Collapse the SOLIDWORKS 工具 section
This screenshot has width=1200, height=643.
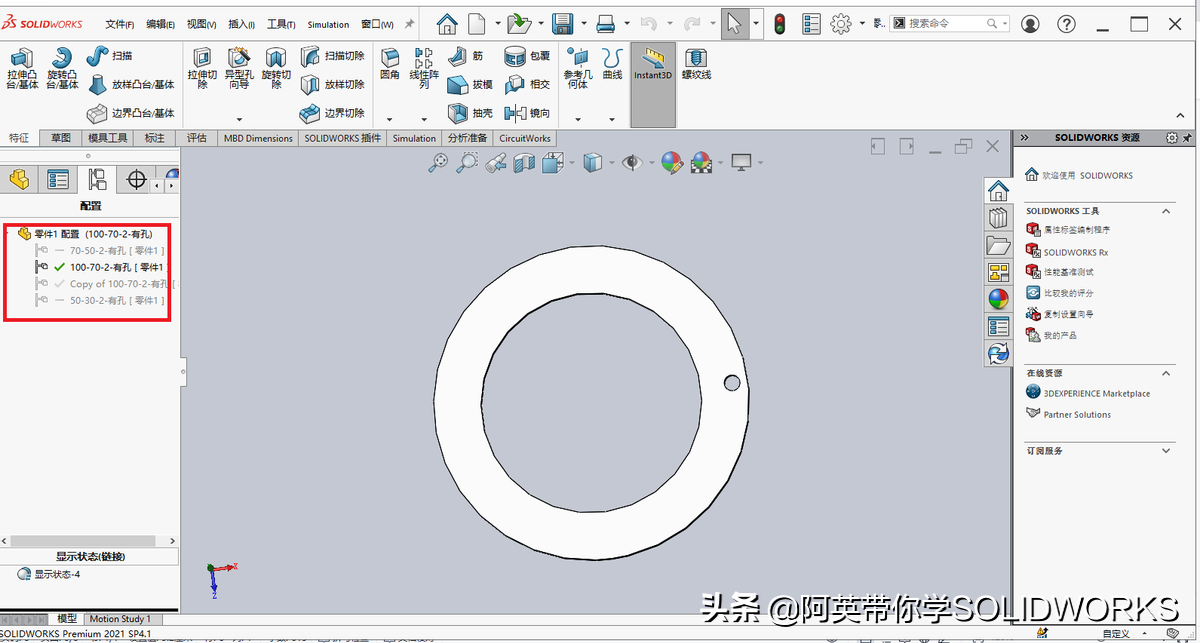pyautogui.click(x=1166, y=211)
